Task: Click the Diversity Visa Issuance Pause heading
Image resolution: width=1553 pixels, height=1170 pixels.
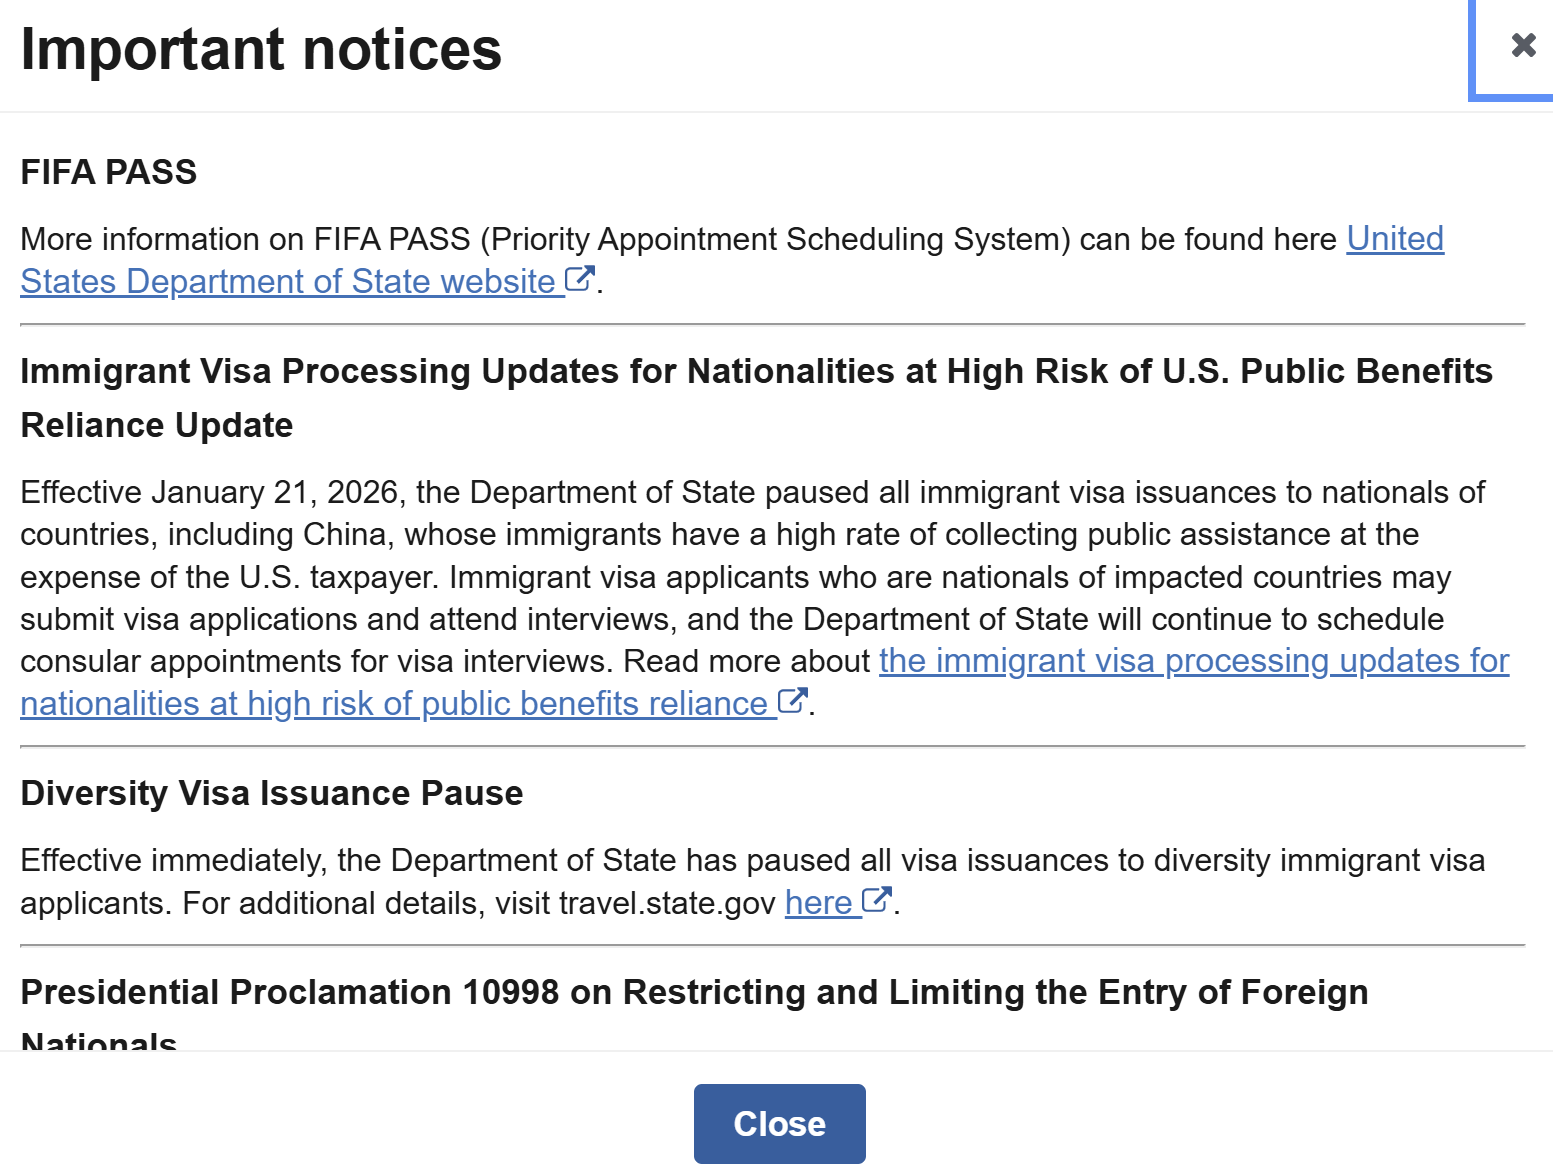Action: pyautogui.click(x=272, y=793)
